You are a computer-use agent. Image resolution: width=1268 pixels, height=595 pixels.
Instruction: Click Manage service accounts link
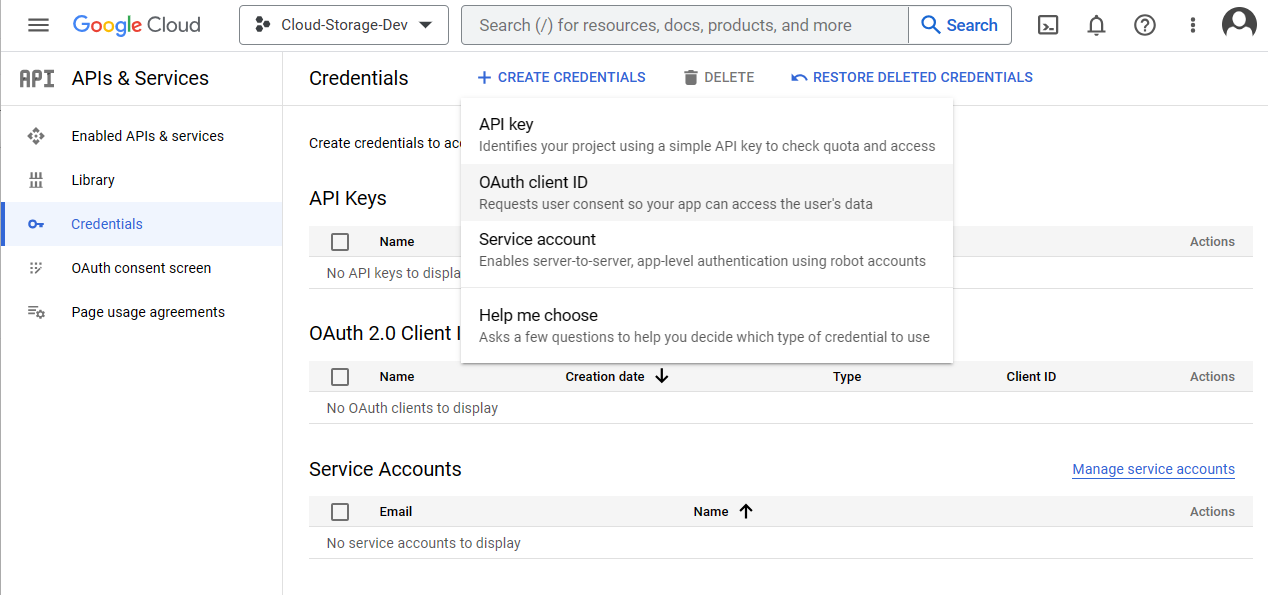coord(1153,469)
